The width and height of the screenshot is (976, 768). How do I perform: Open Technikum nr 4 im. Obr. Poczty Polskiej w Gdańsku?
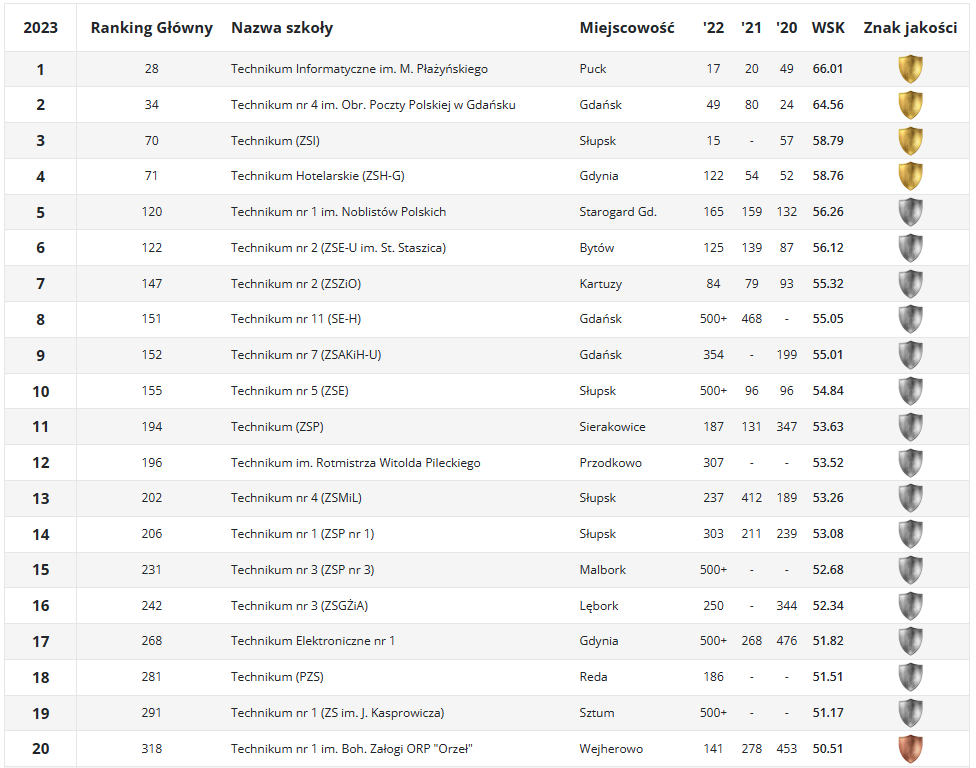[373, 105]
